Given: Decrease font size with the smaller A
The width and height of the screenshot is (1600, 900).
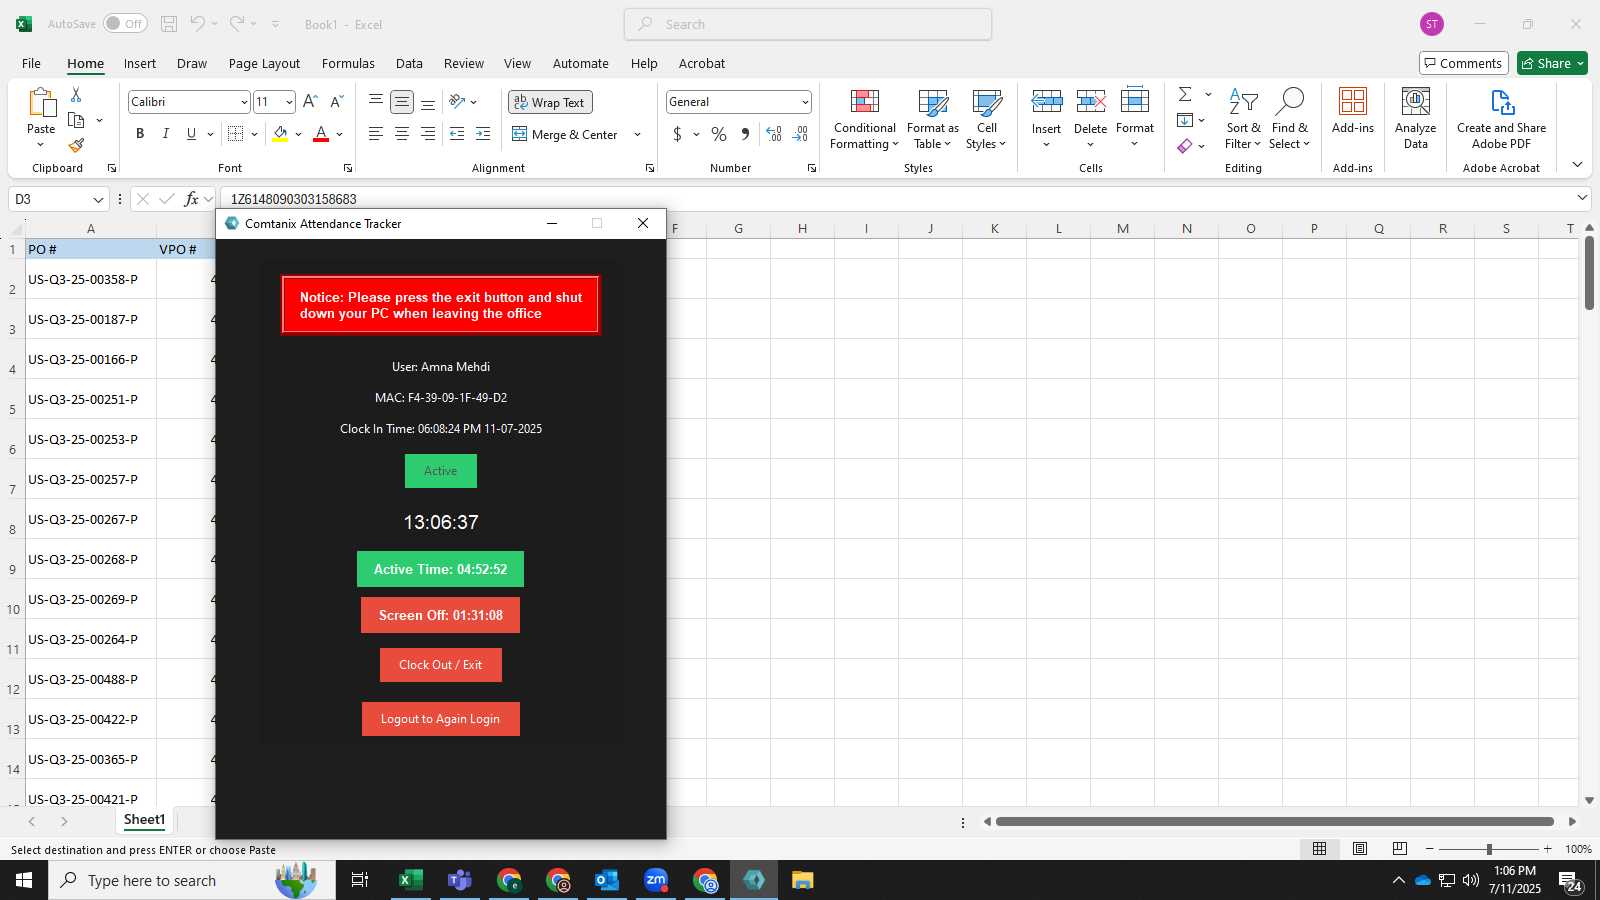Looking at the screenshot, I should point(337,102).
